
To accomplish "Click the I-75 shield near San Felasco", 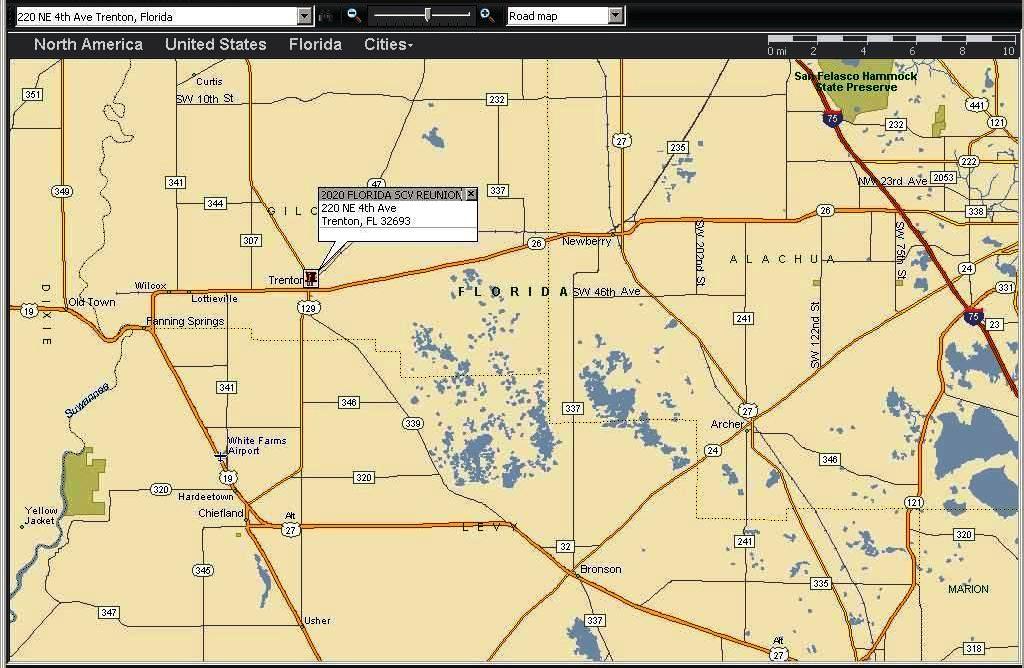I will 832,119.
